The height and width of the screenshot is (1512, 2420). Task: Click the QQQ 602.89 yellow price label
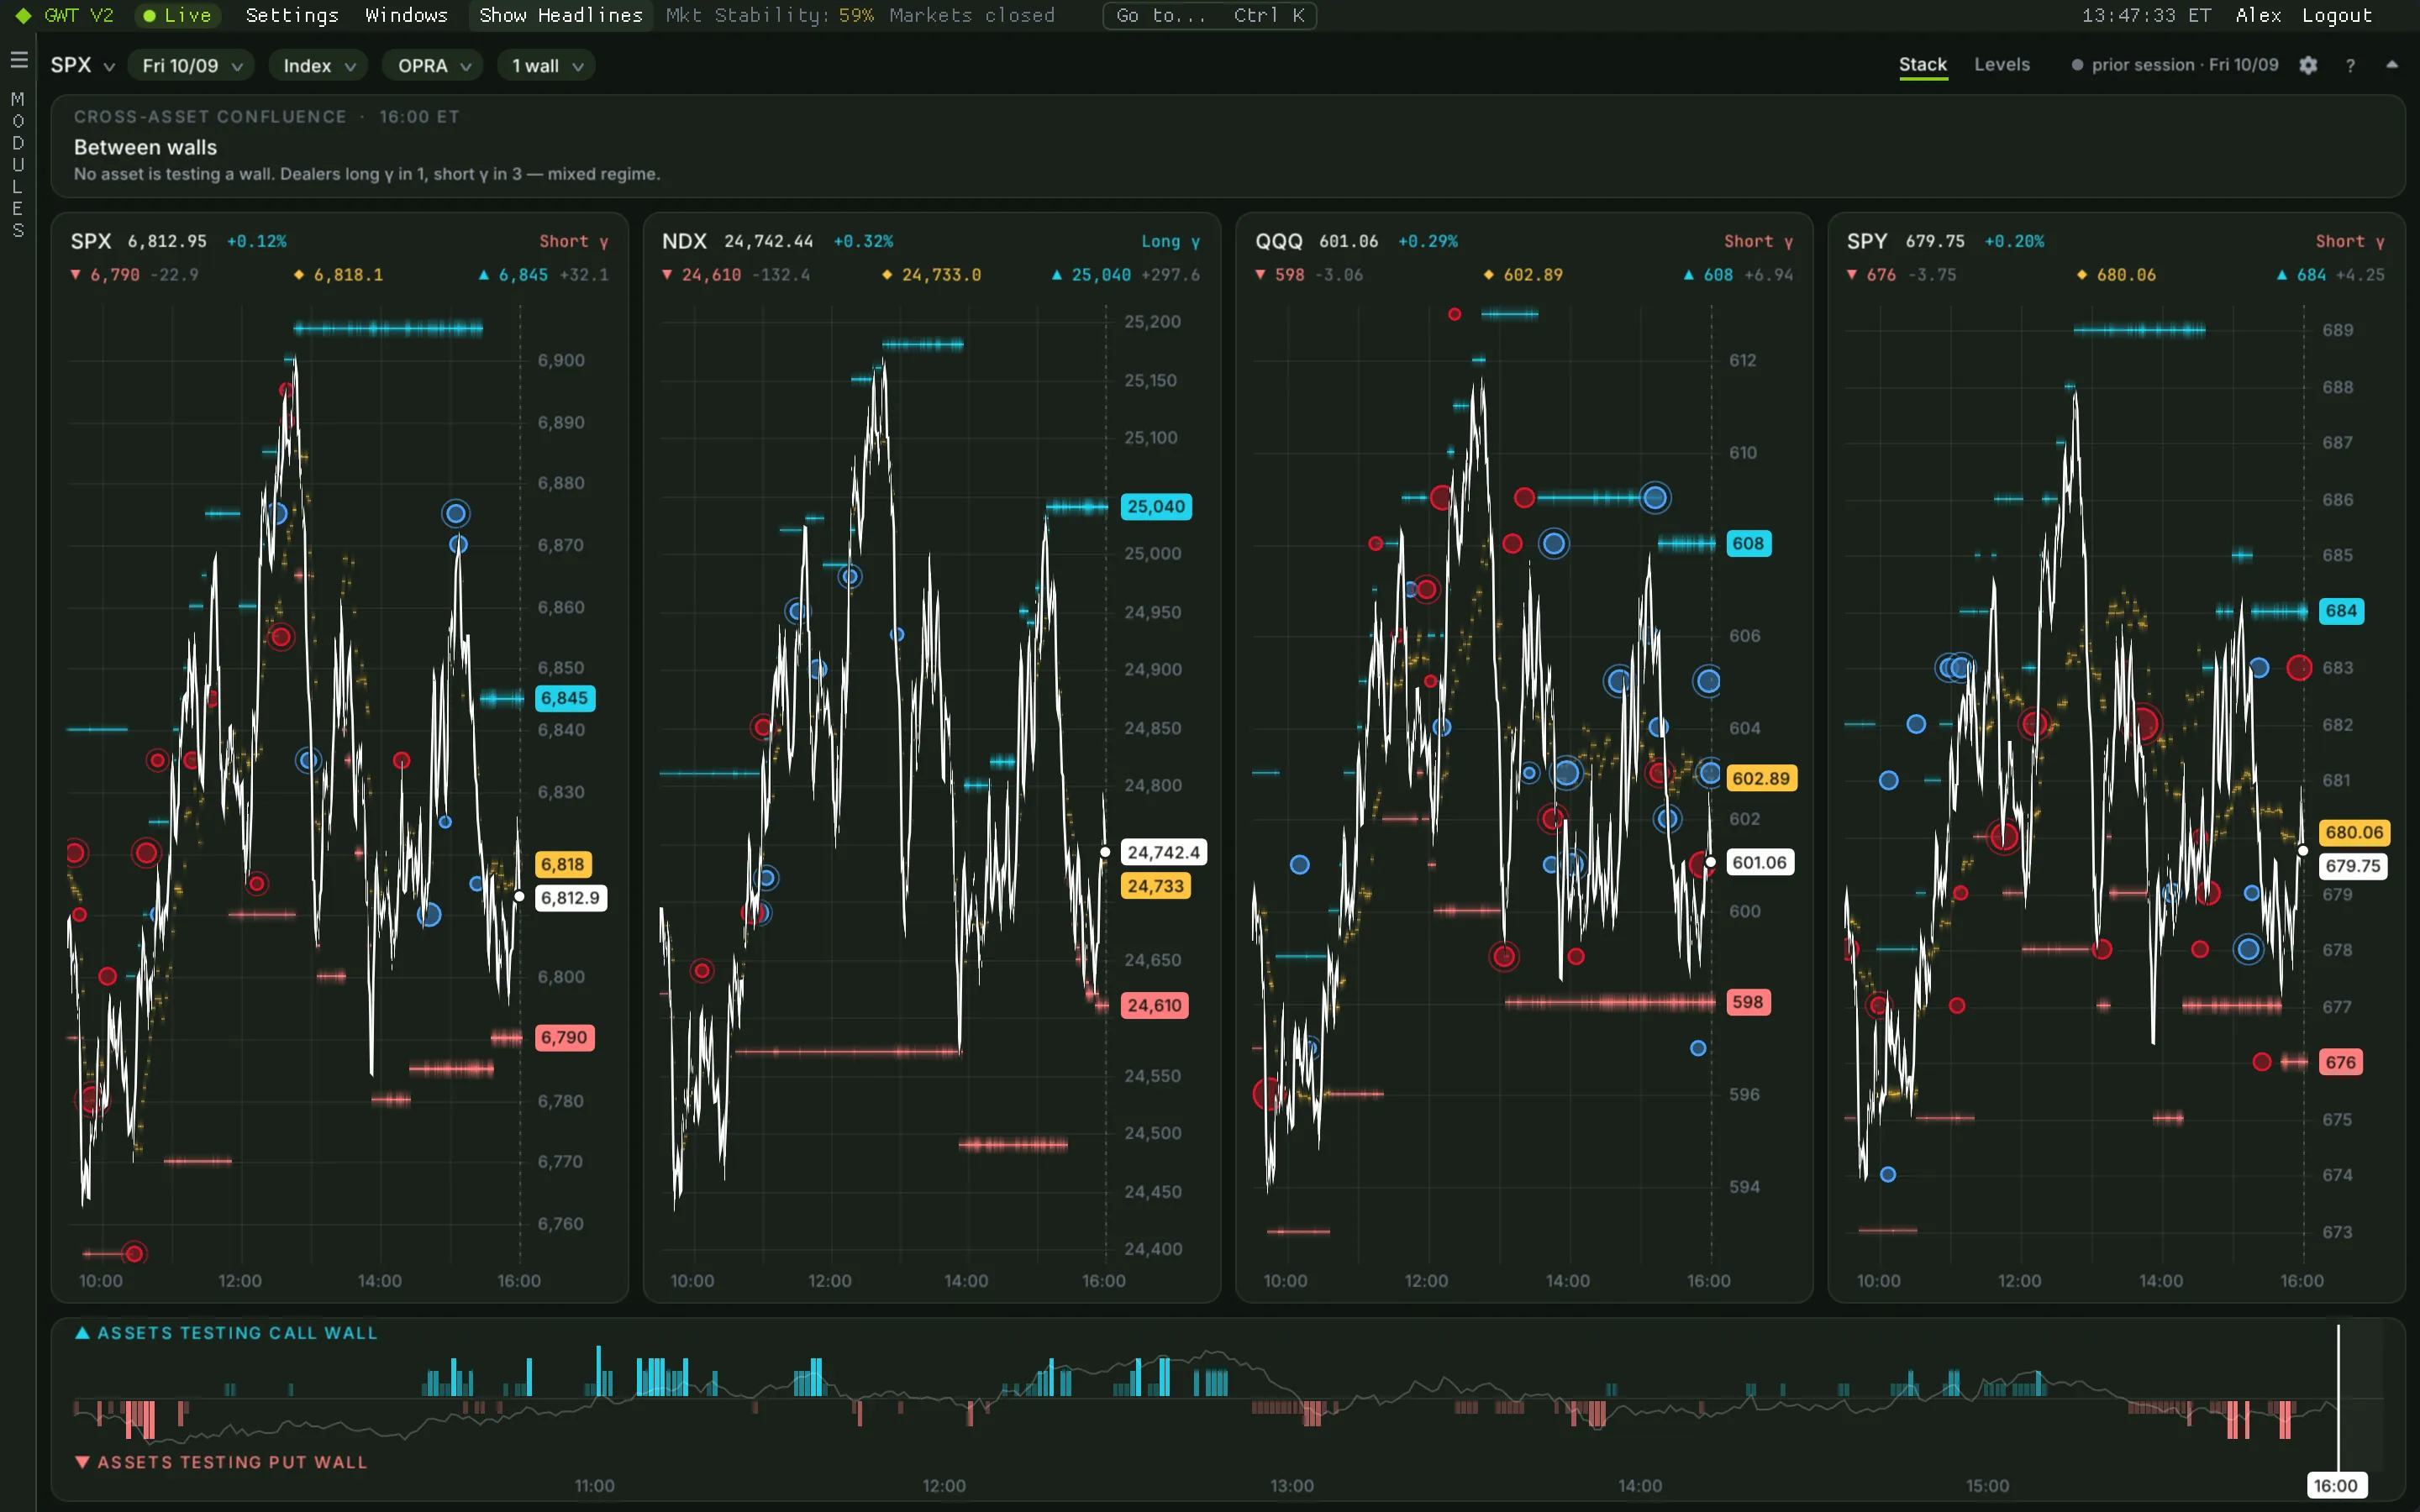[1761, 778]
